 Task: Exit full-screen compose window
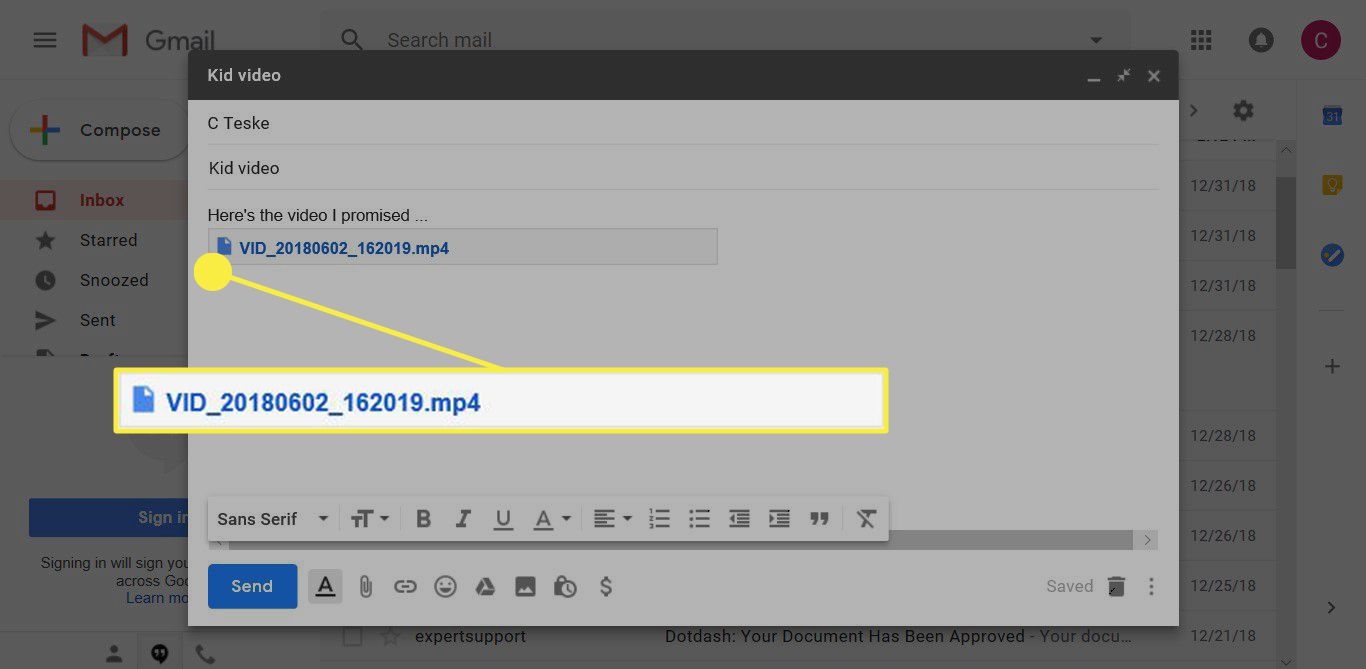point(1124,75)
